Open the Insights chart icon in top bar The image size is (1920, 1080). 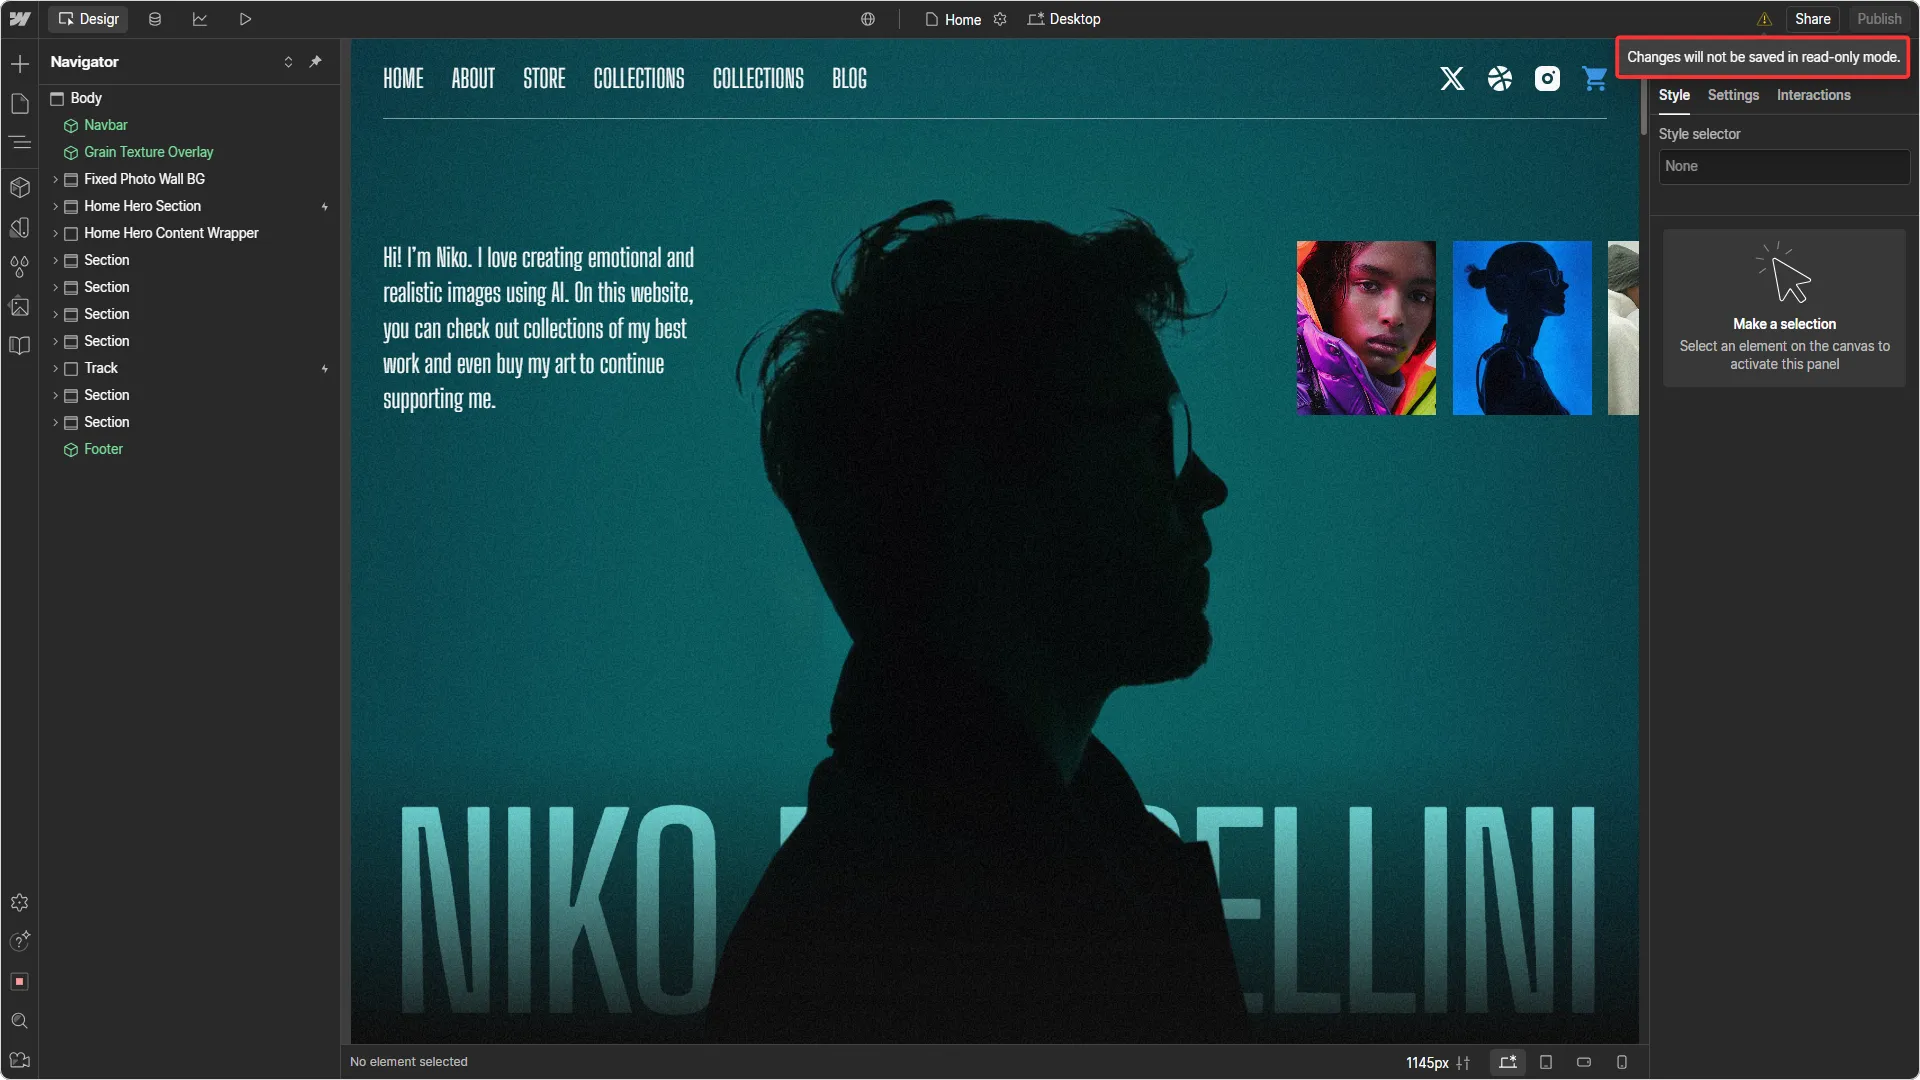pyautogui.click(x=200, y=19)
